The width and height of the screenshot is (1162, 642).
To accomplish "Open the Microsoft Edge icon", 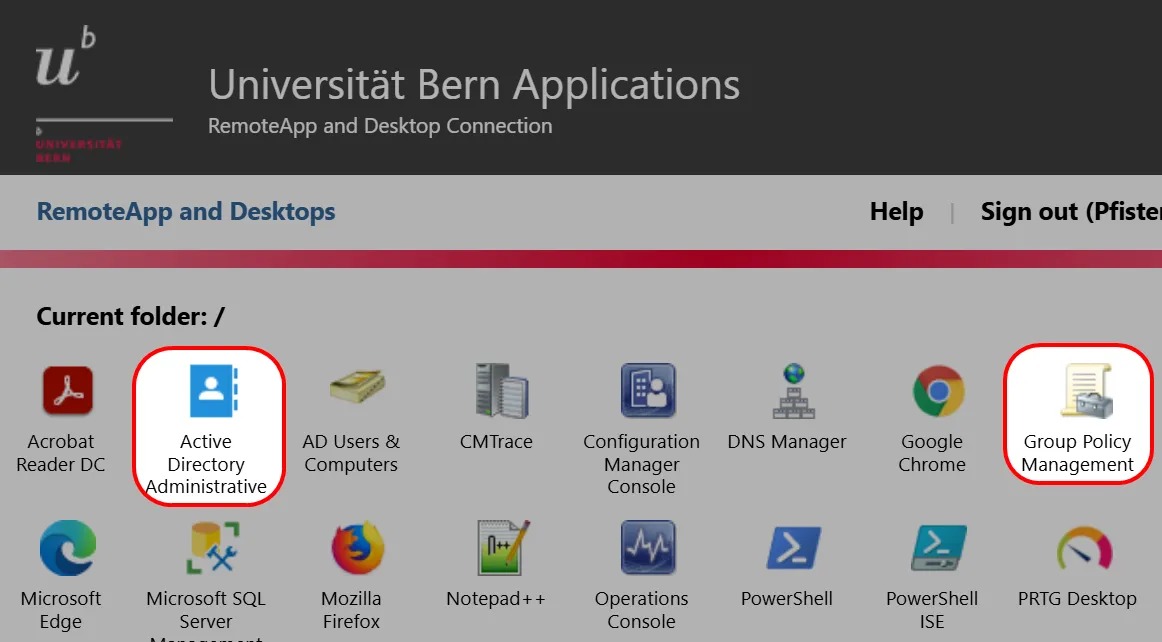I will 67,548.
